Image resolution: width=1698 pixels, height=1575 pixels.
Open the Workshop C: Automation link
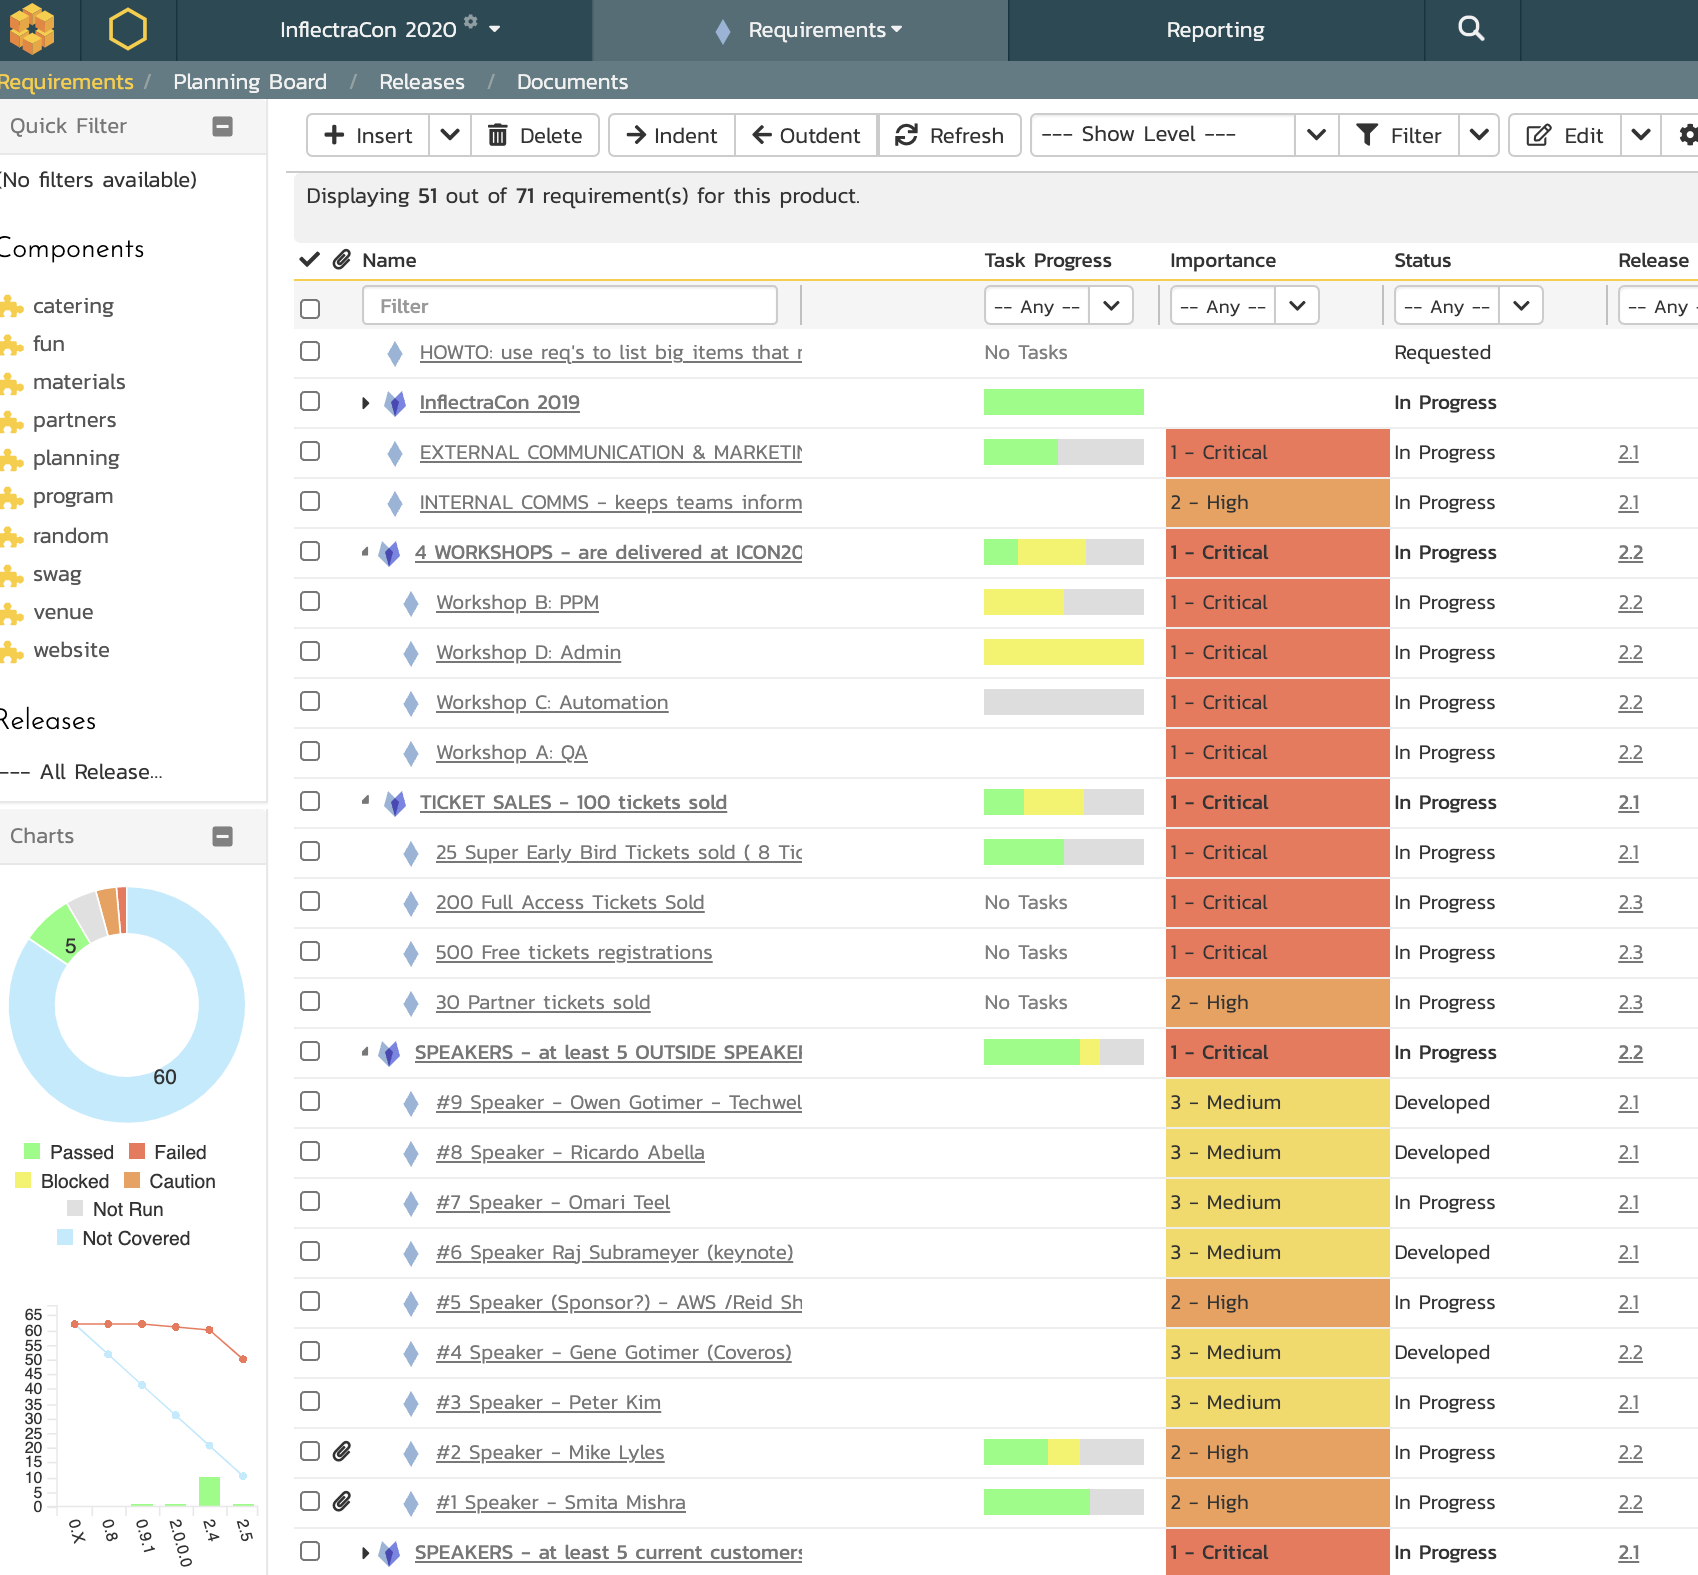551,702
